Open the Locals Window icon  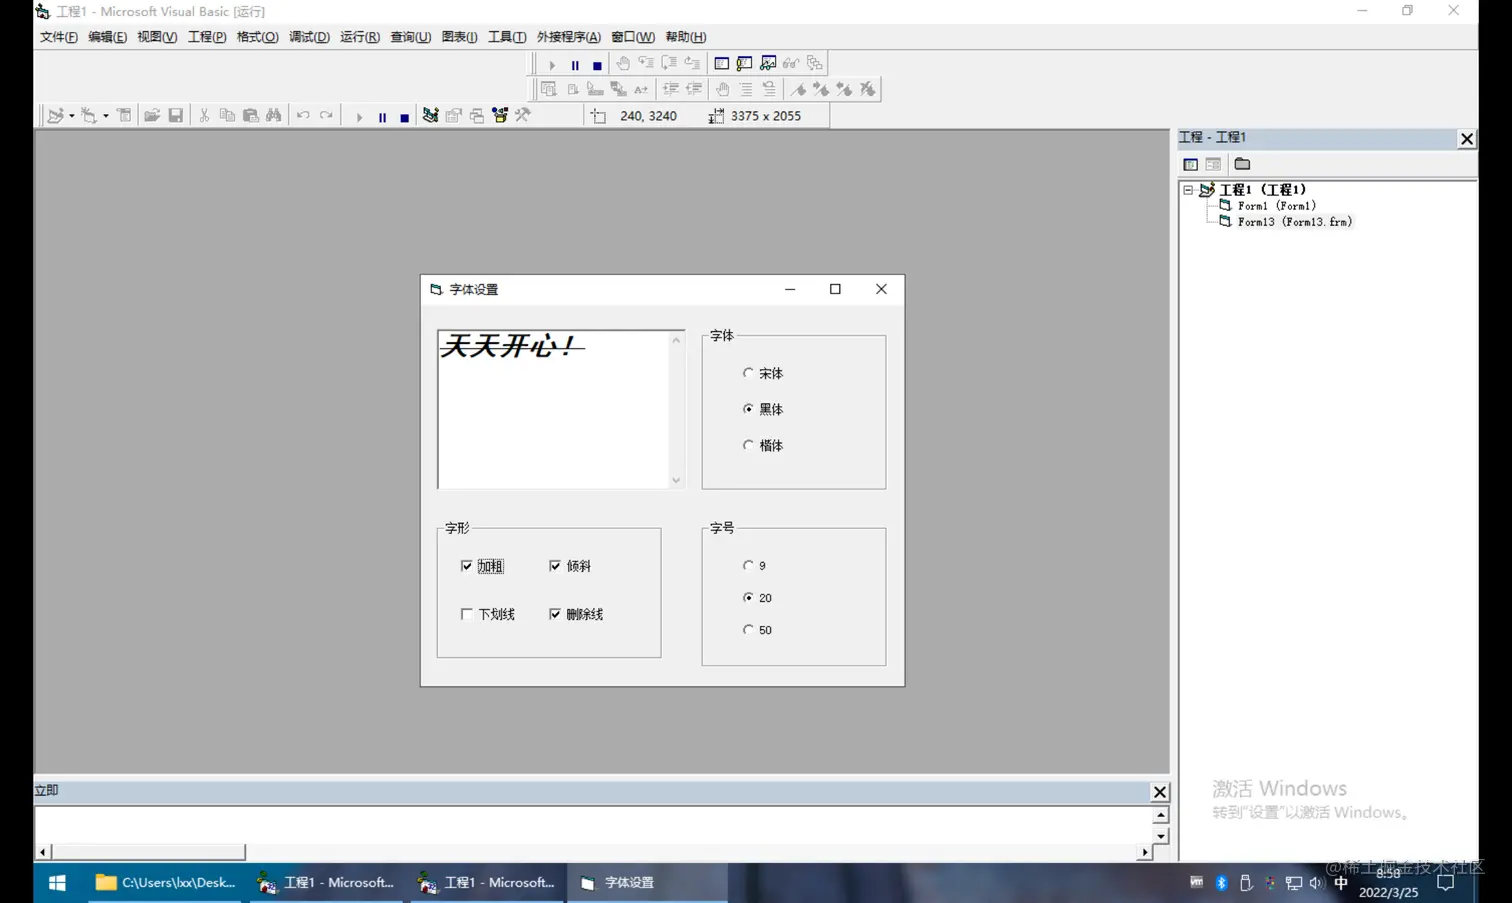[x=722, y=63]
